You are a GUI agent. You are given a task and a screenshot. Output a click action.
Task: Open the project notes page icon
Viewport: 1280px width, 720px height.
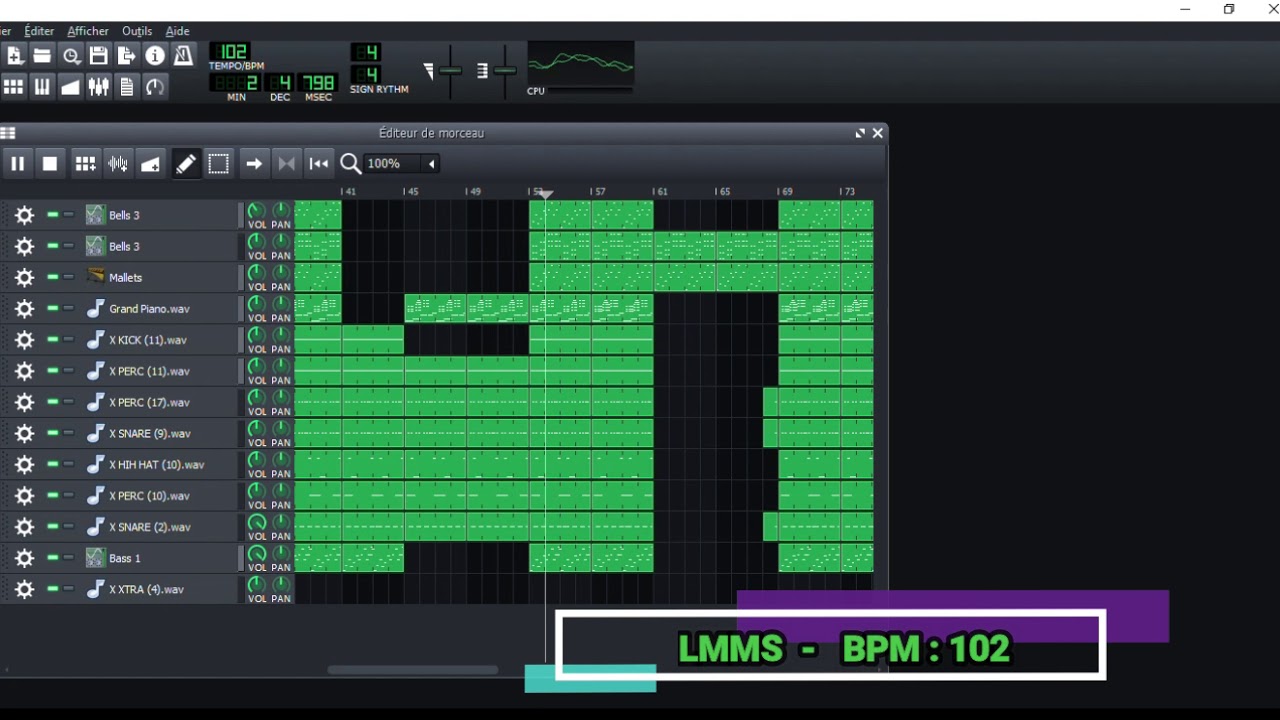126,87
